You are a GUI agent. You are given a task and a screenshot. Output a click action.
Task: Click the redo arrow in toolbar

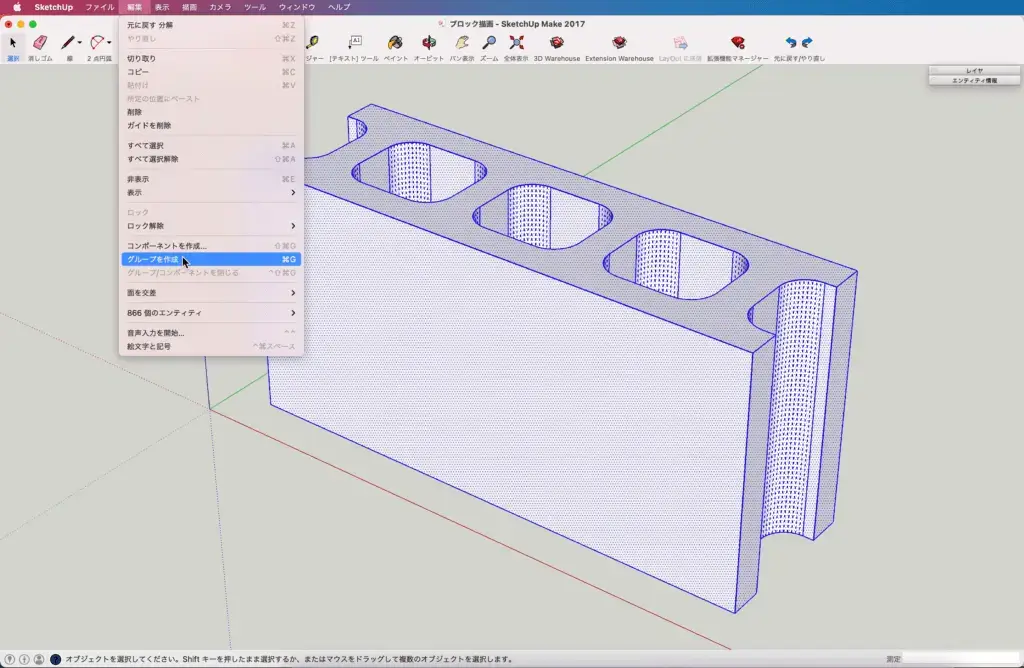[x=807, y=42]
